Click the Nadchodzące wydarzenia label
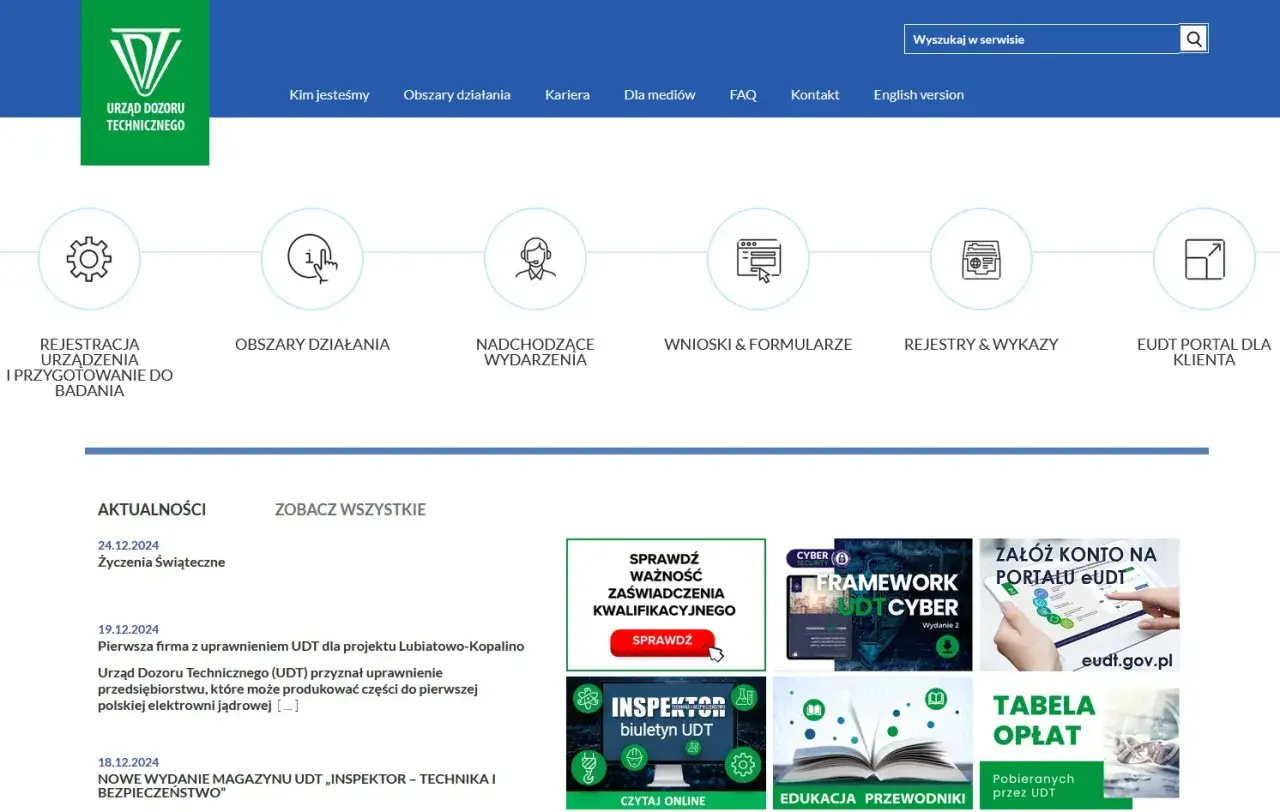The height and width of the screenshot is (812, 1280). pyautogui.click(x=535, y=352)
